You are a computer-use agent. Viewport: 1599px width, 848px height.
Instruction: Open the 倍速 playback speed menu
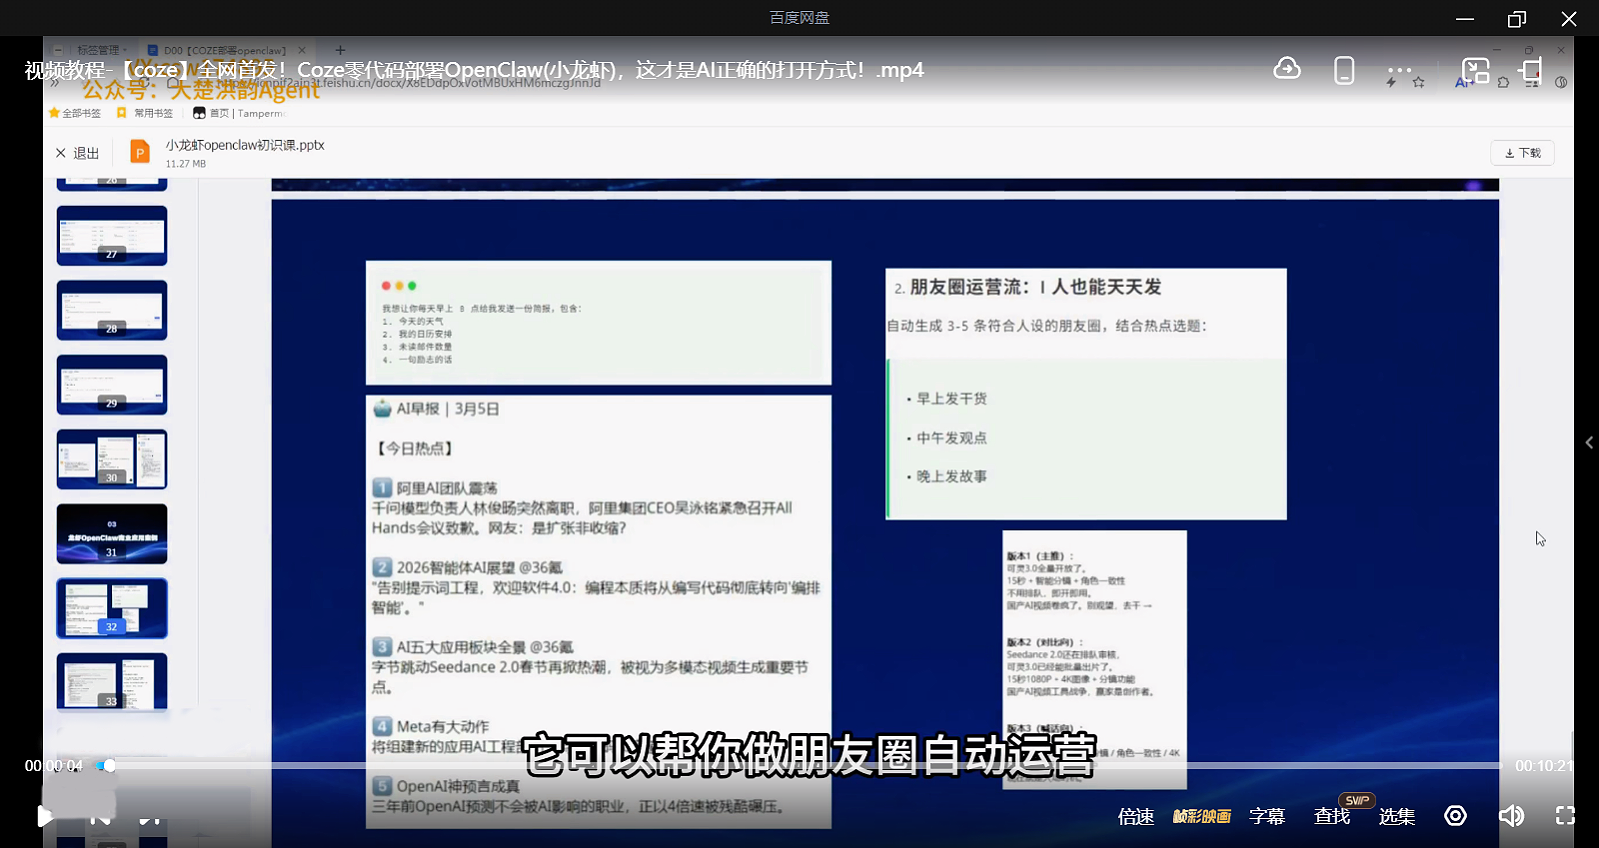click(1136, 816)
